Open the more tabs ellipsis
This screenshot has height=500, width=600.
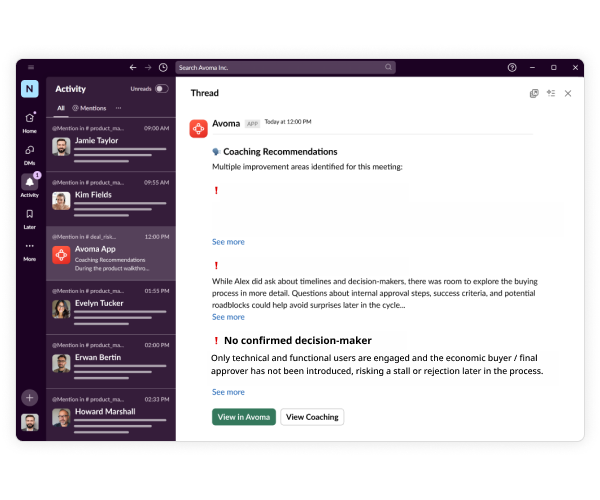coord(118,108)
